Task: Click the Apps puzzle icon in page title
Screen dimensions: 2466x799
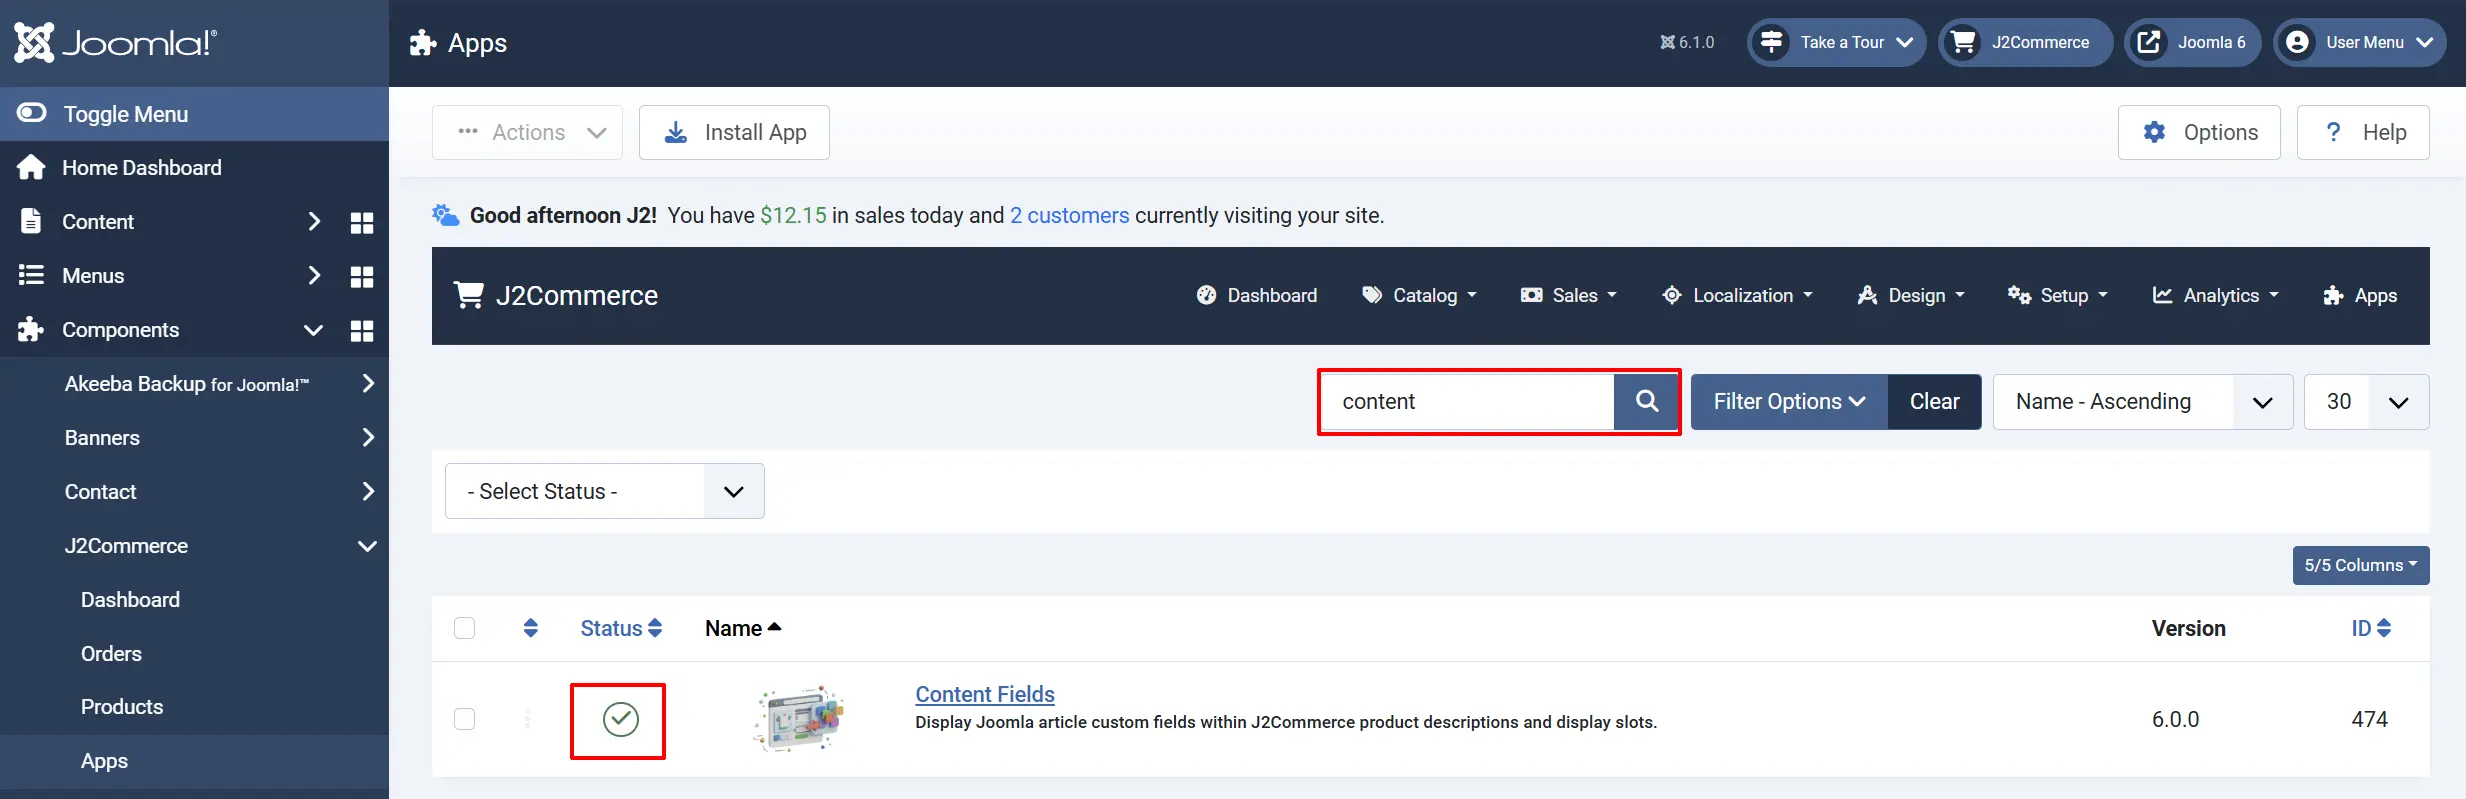Action: click(423, 43)
